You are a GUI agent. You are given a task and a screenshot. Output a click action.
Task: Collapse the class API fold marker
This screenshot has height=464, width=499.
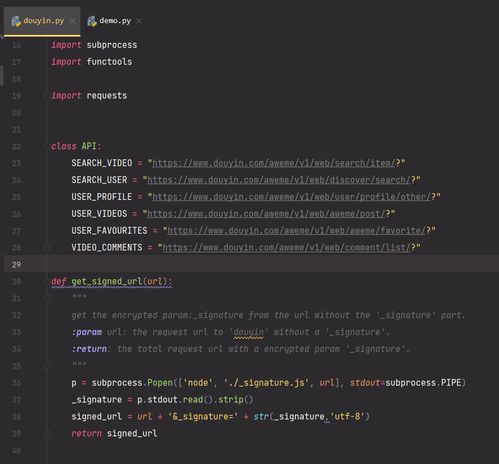click(46, 146)
